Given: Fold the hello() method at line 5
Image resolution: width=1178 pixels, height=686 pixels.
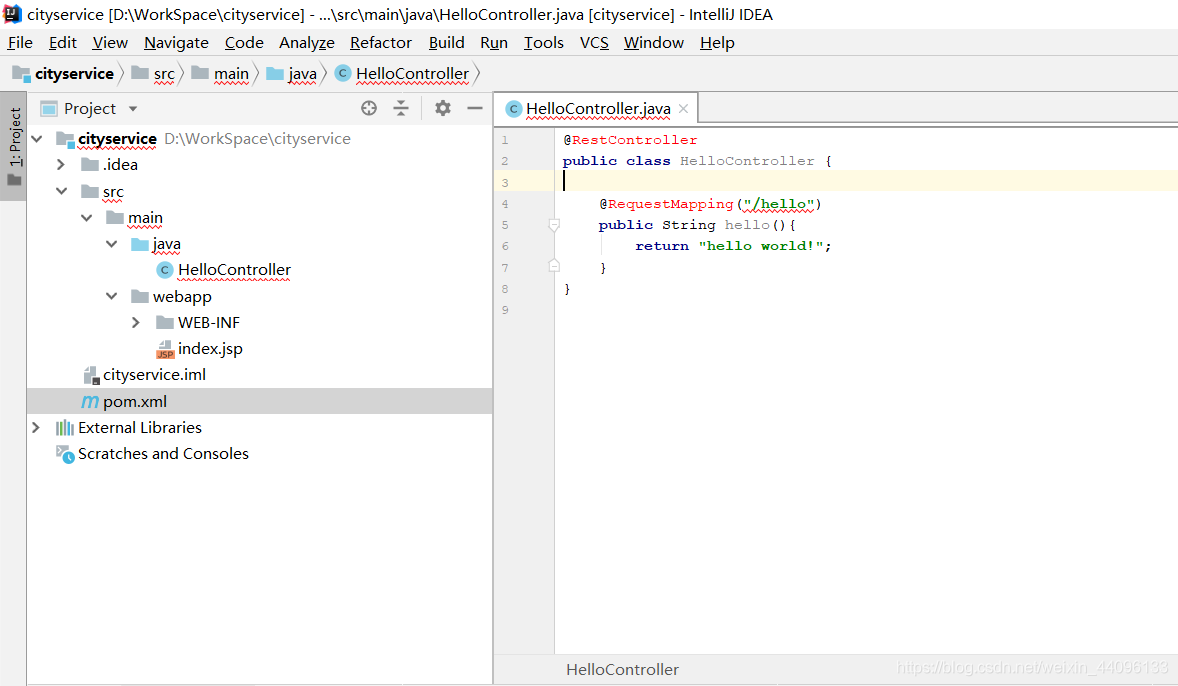Looking at the screenshot, I should click(x=554, y=225).
